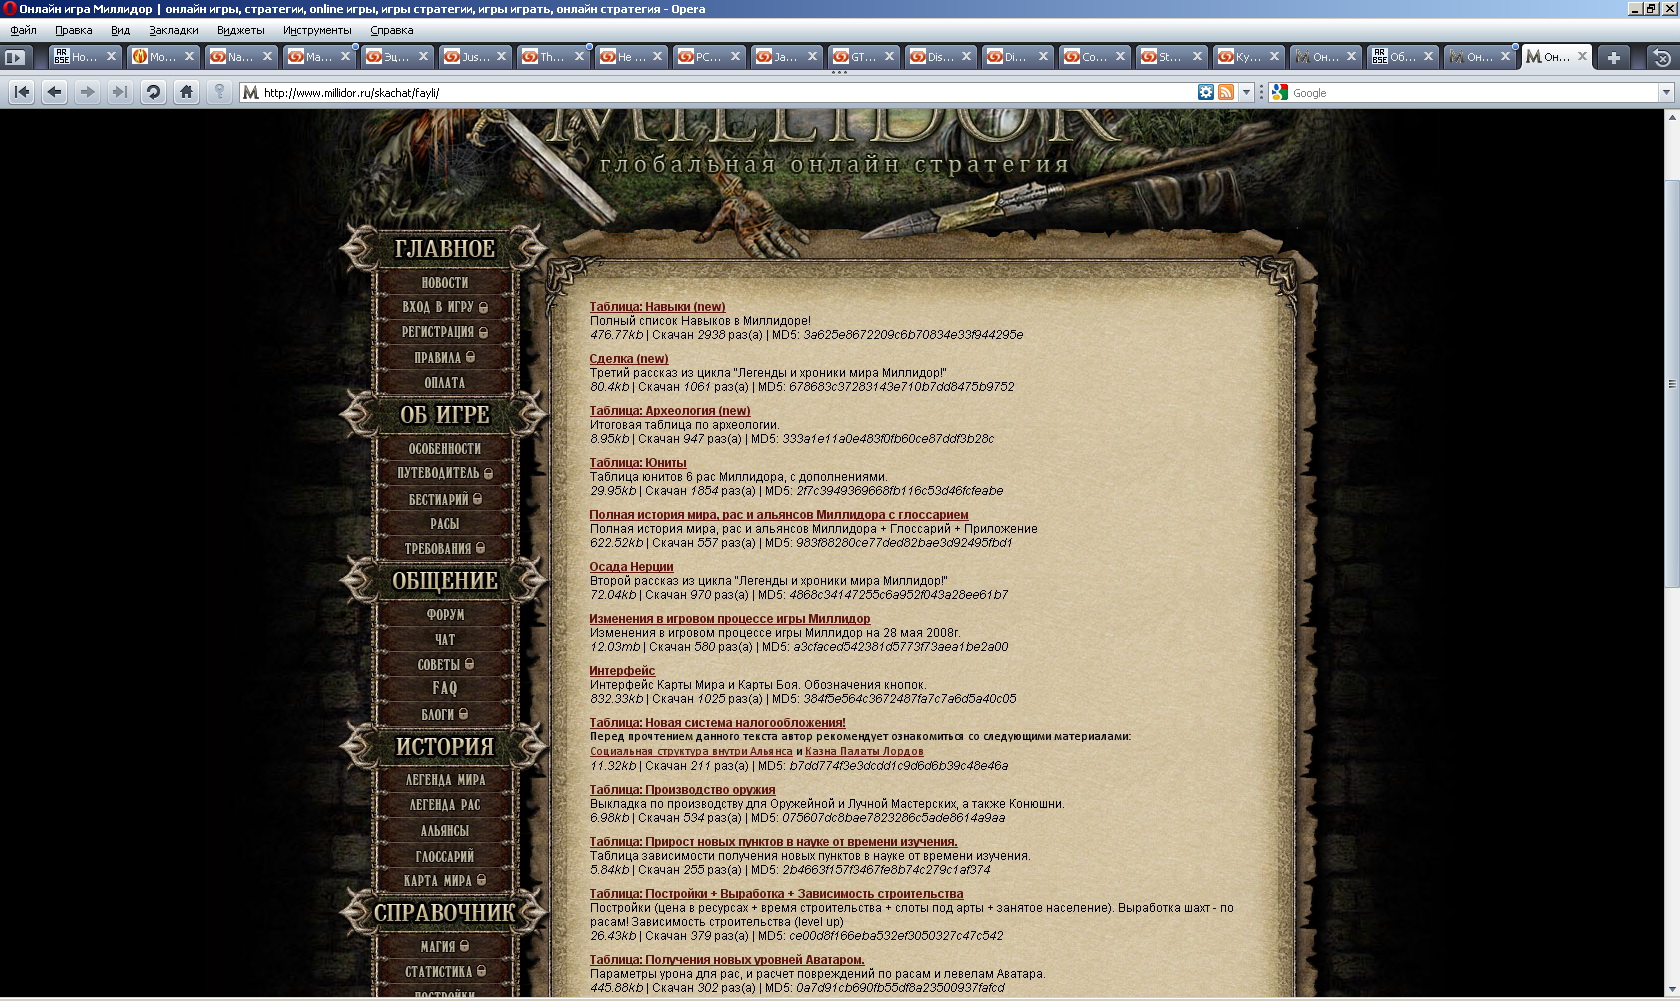Go forward one page
The image size is (1680, 1001).
tap(88, 92)
